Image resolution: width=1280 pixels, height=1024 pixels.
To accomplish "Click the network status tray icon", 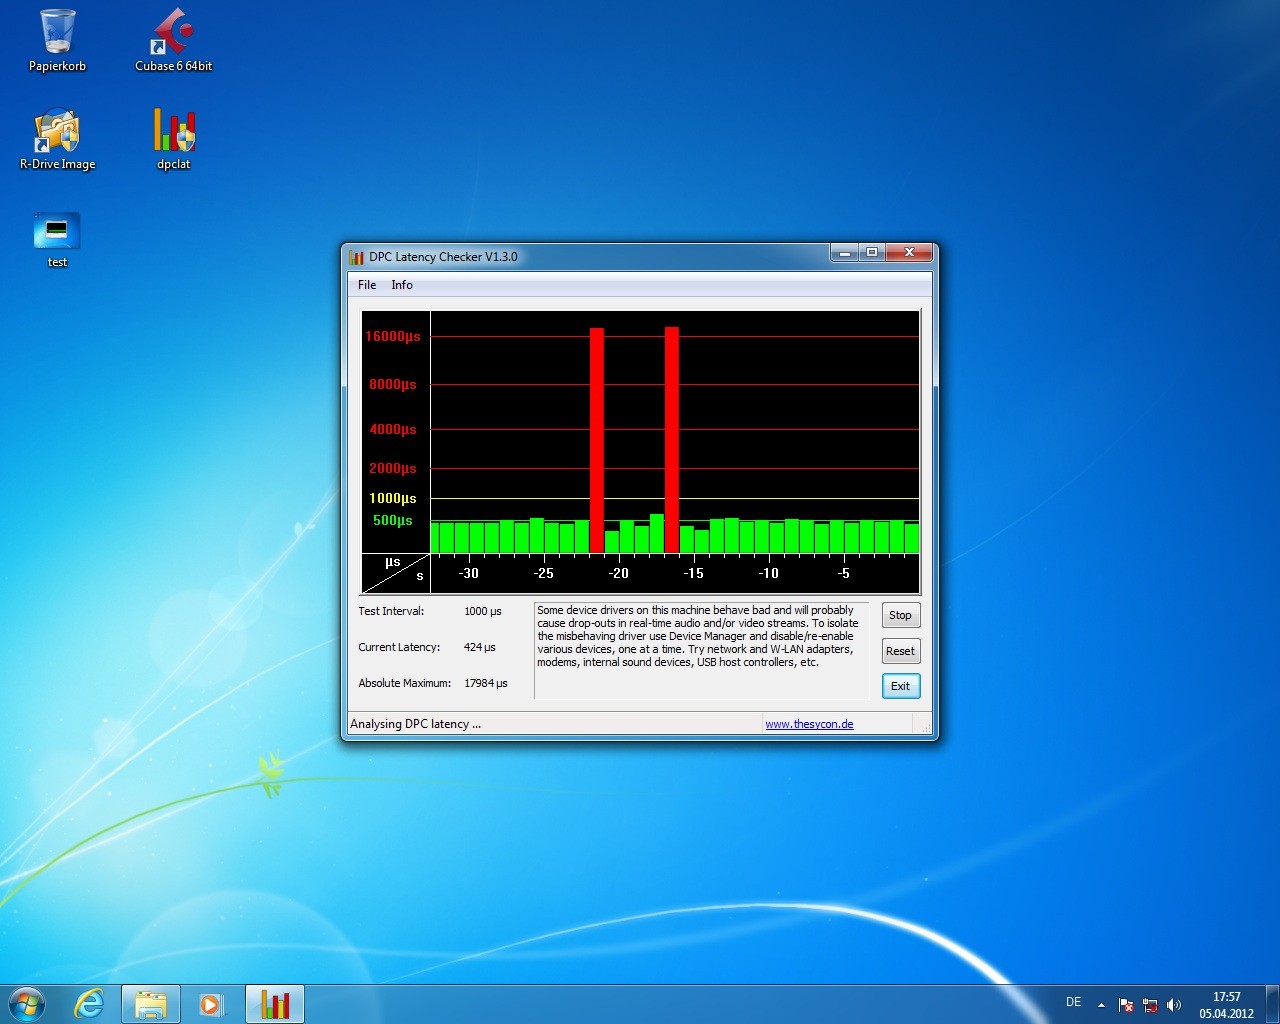I will (x=1150, y=1005).
